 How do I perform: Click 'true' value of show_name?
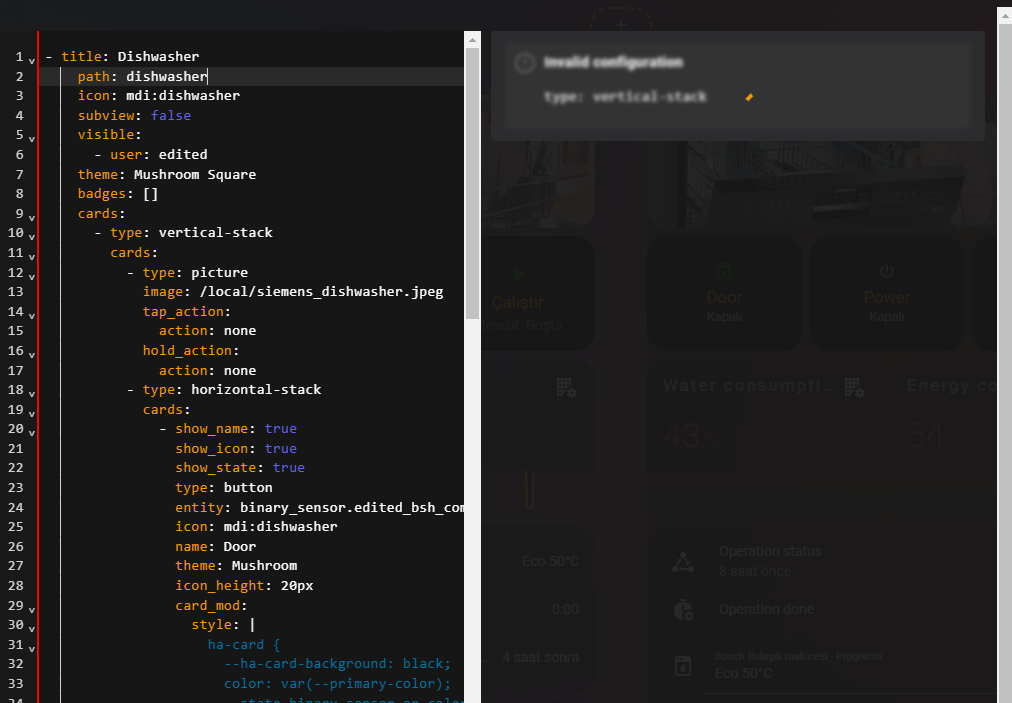click(x=281, y=429)
